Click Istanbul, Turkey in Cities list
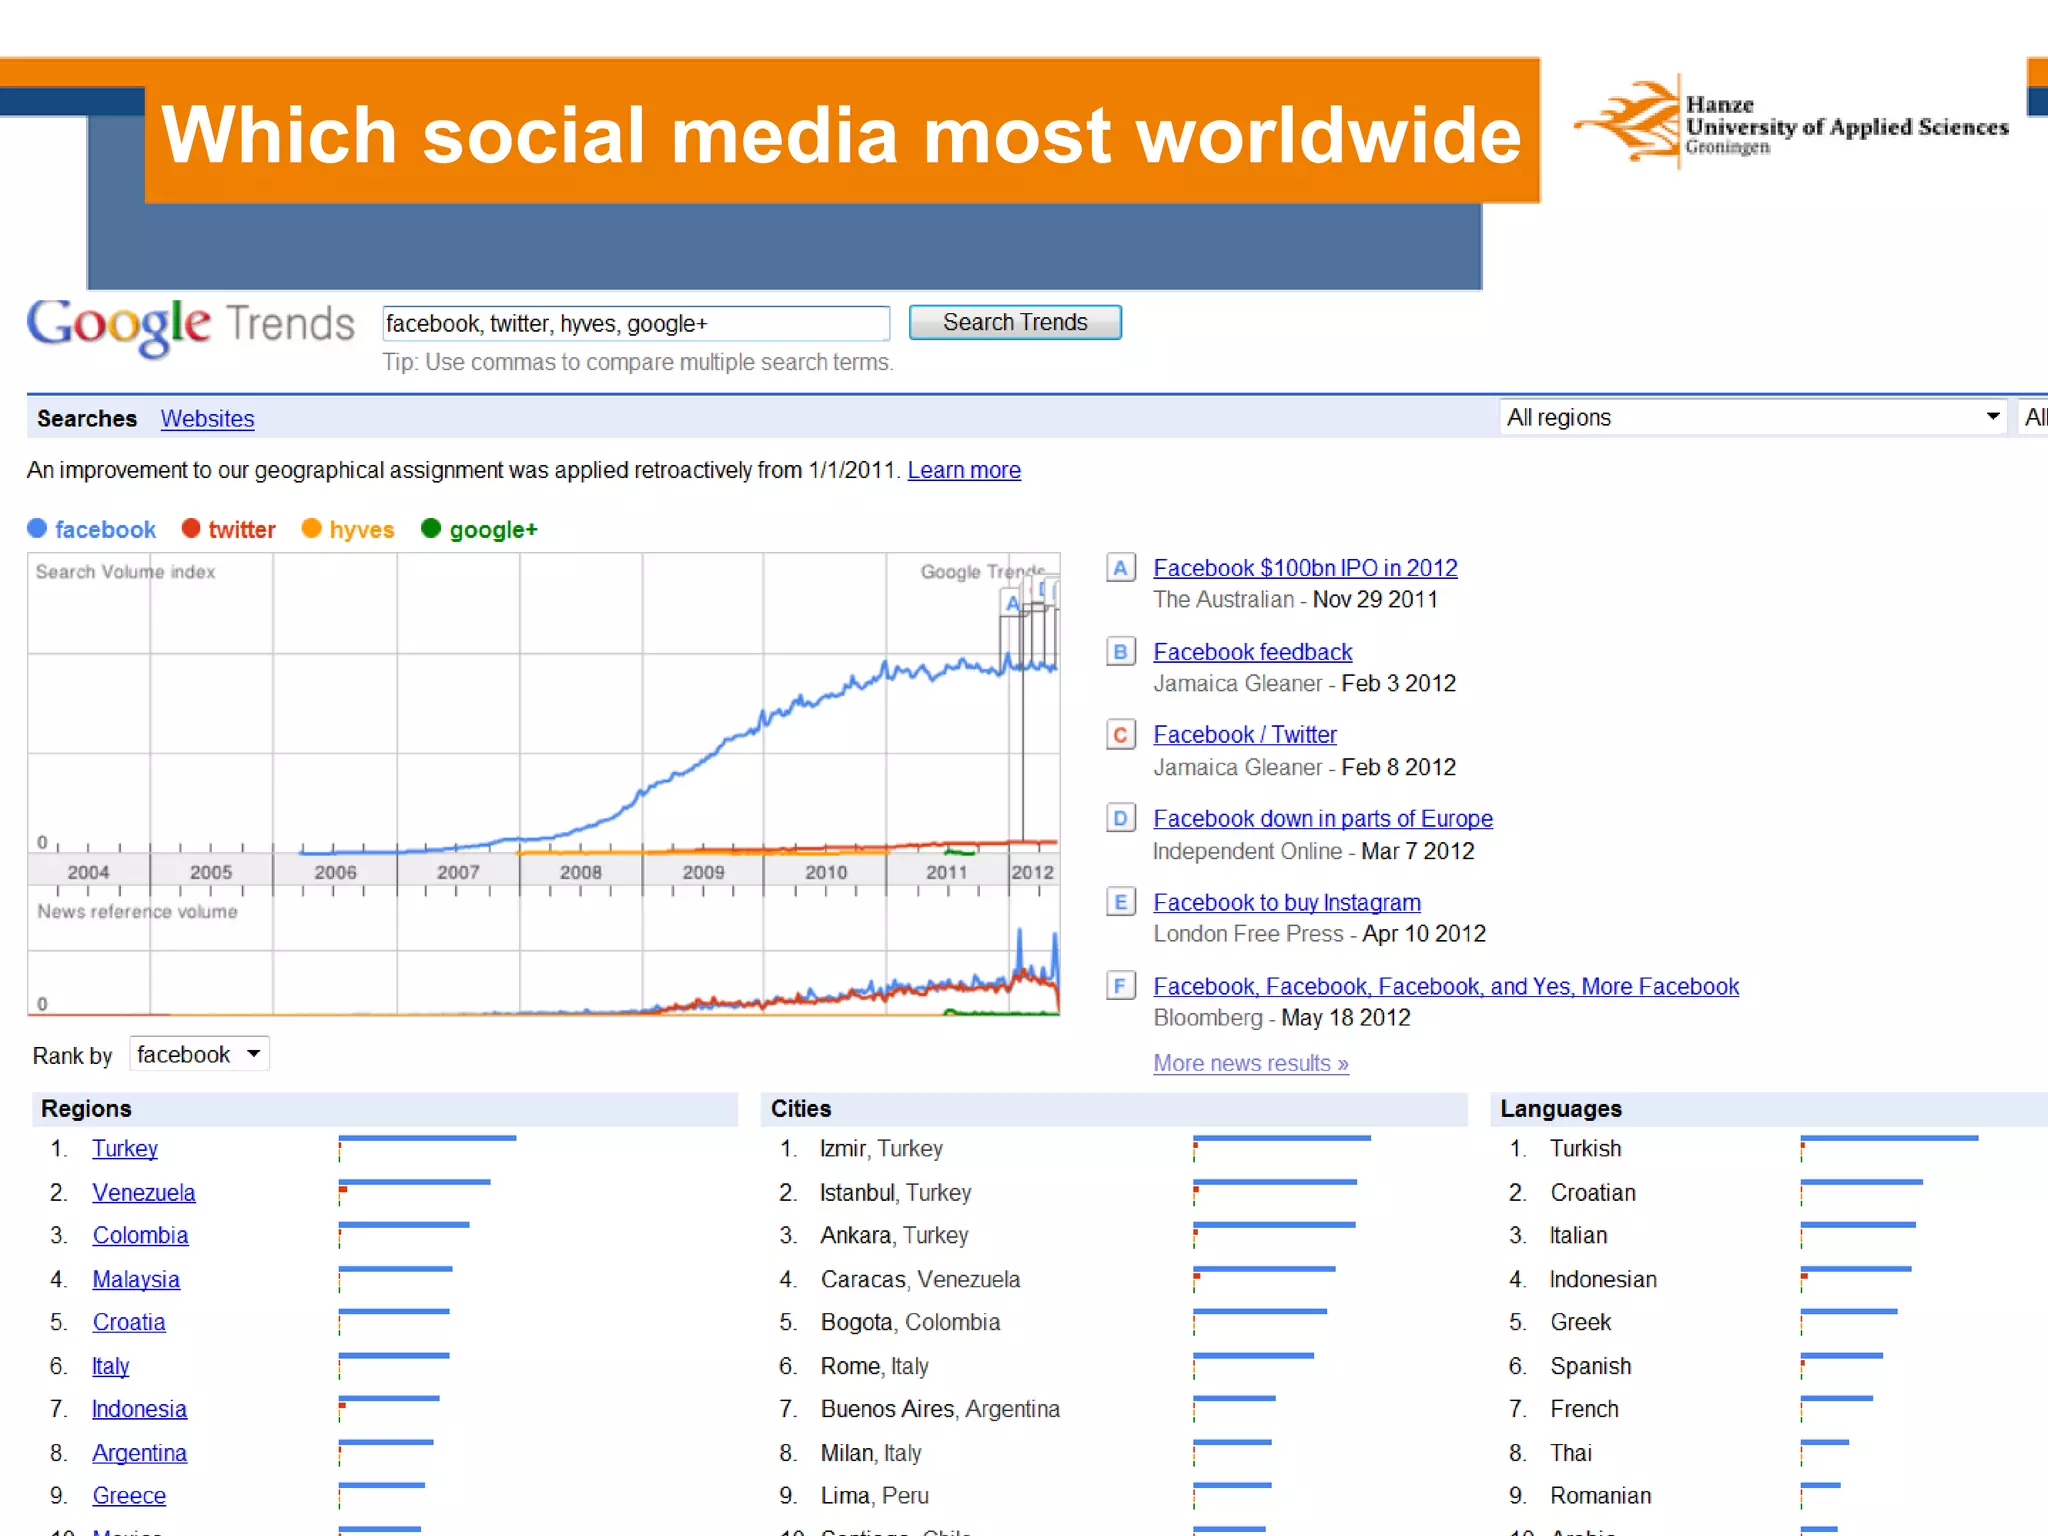Viewport: 2048px width, 1536px height. (895, 1192)
